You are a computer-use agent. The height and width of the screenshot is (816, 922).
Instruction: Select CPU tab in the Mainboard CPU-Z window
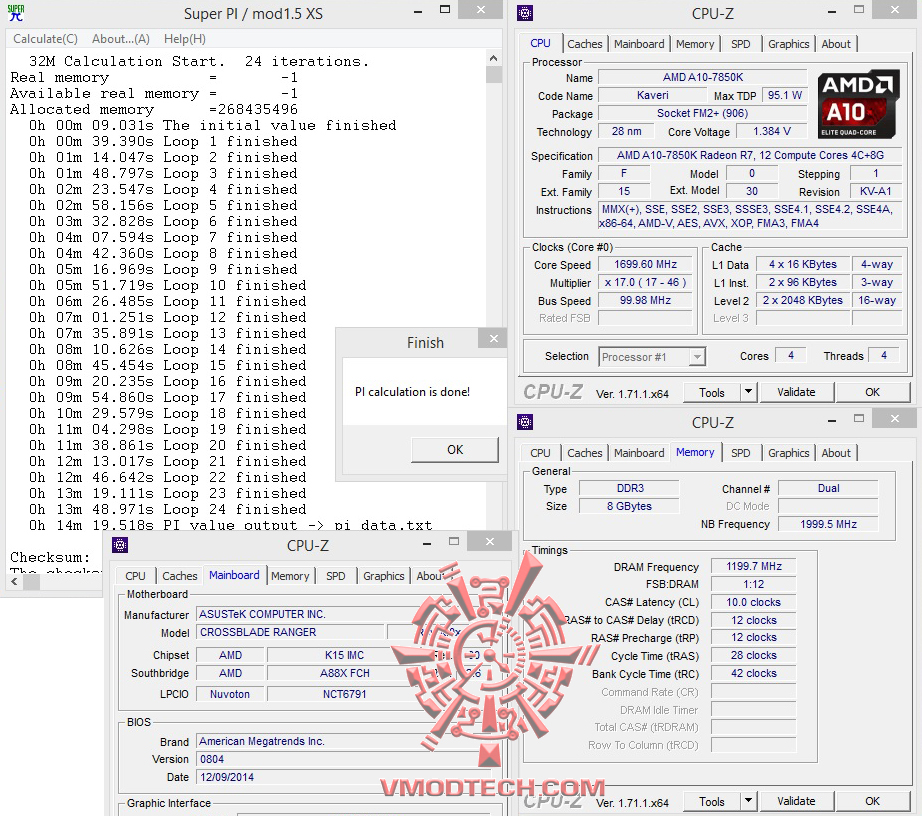135,576
